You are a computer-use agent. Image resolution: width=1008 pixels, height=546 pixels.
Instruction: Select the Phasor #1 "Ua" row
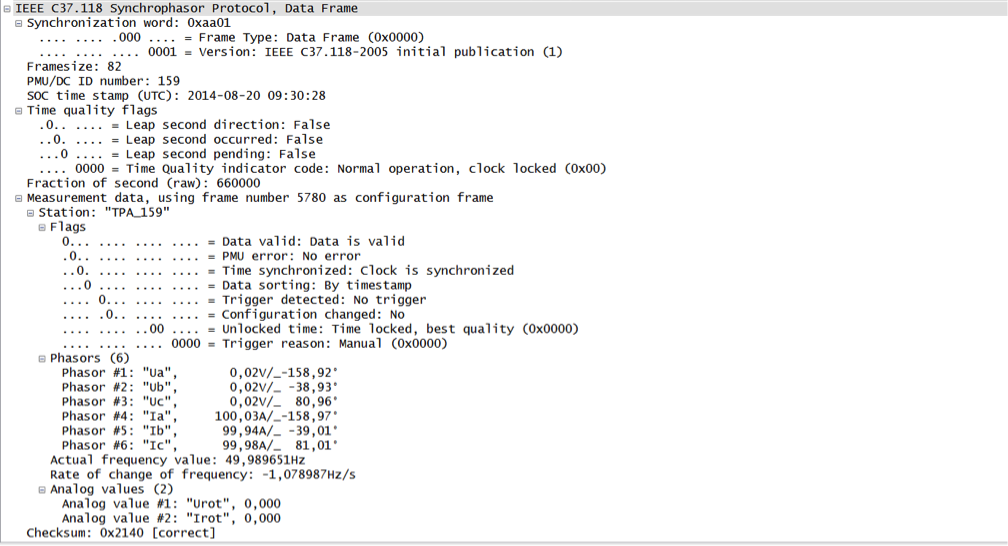coord(199,372)
